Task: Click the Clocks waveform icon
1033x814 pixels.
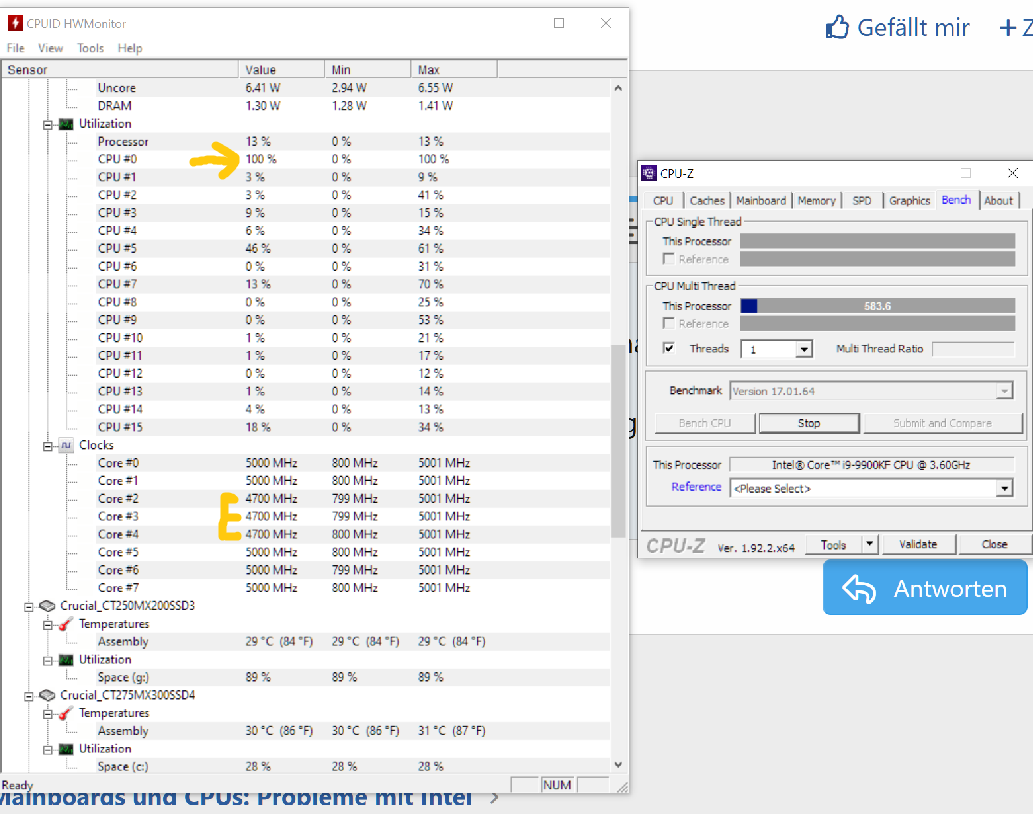Action: coord(66,445)
